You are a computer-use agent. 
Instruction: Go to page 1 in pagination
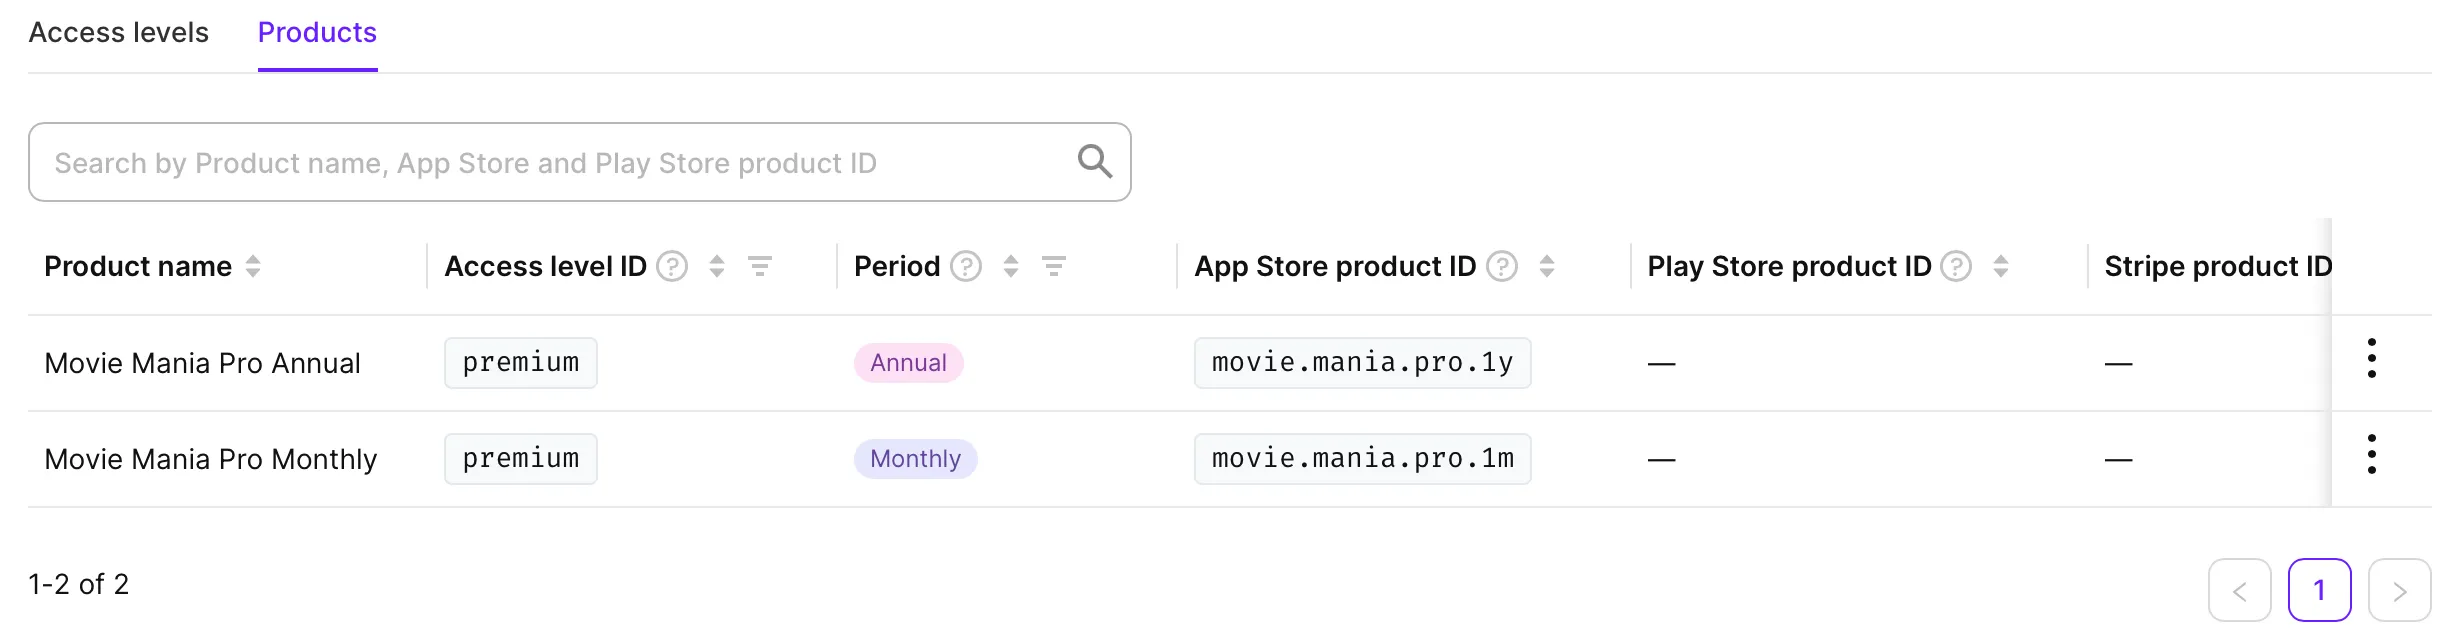coord(2319,590)
